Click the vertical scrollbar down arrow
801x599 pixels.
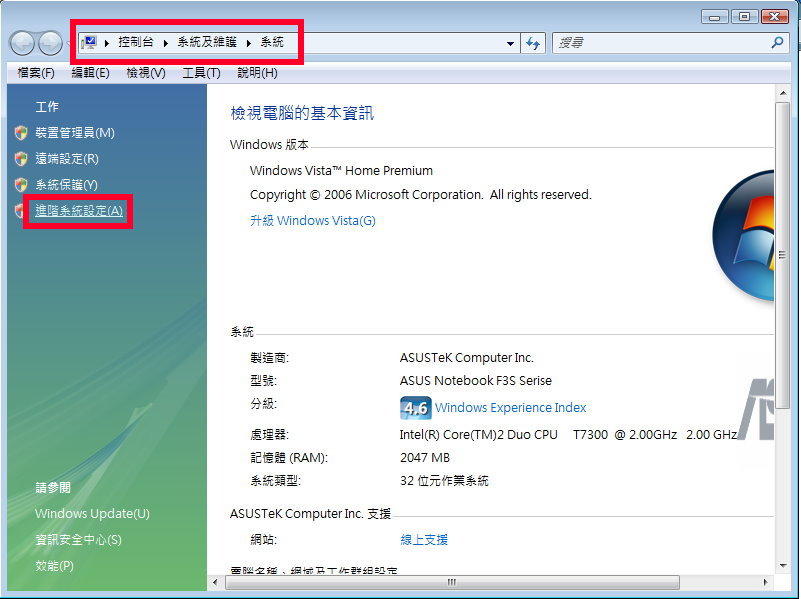coord(782,566)
